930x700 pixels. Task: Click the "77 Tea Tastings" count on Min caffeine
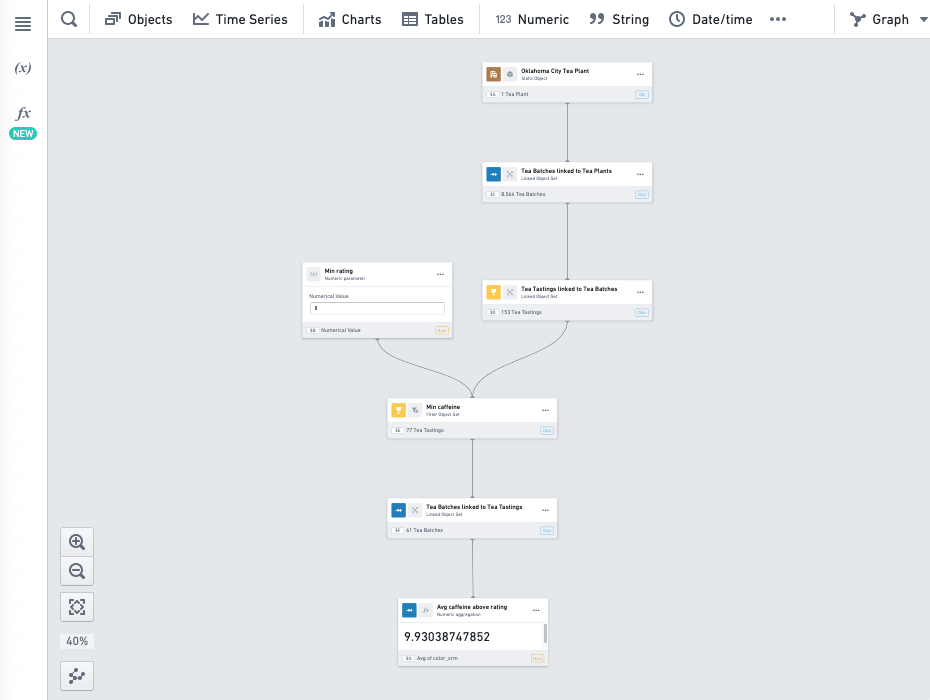coord(425,430)
